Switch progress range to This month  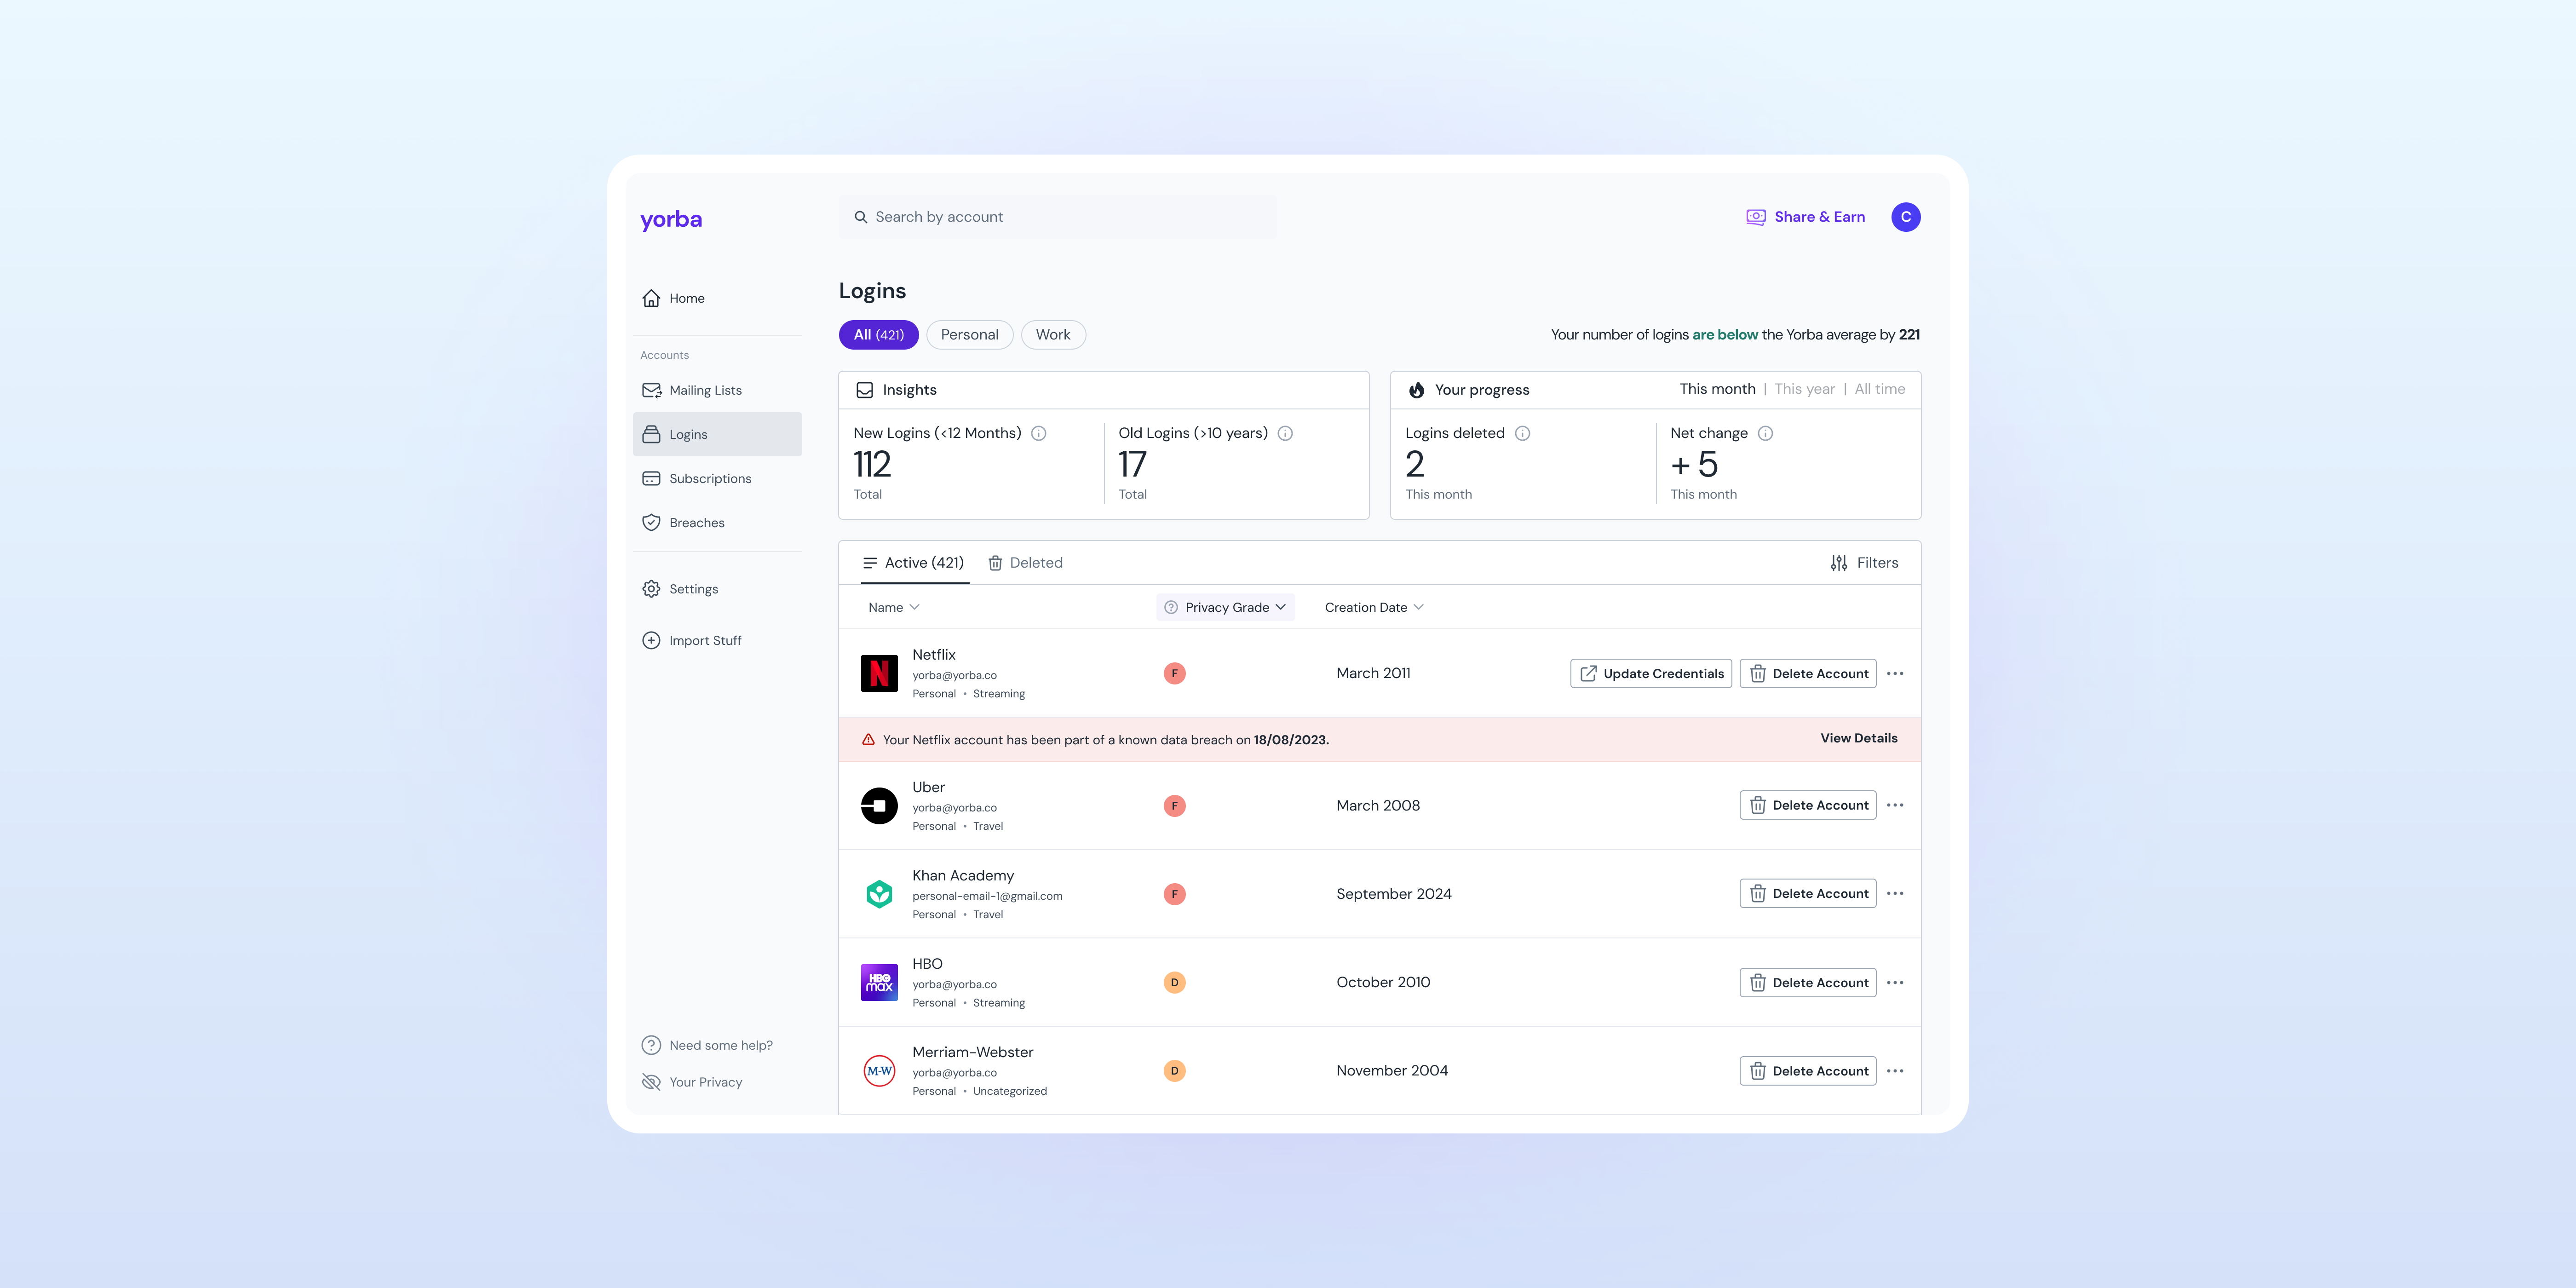coord(1717,389)
